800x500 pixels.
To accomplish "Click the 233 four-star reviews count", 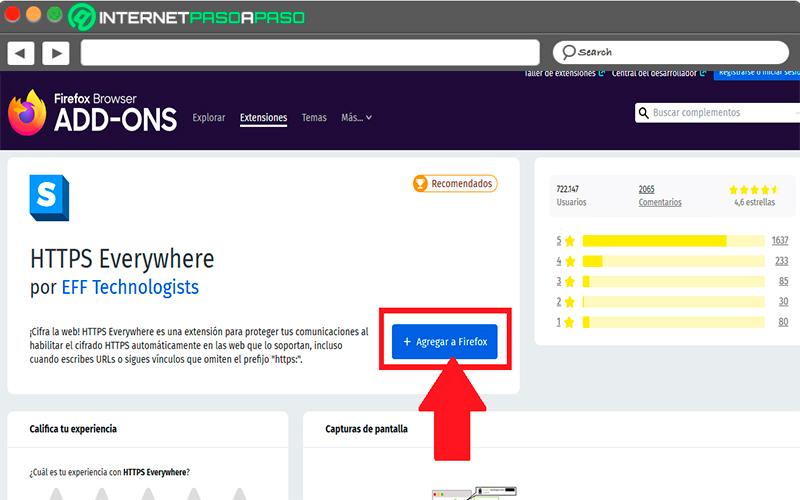I will click(782, 261).
